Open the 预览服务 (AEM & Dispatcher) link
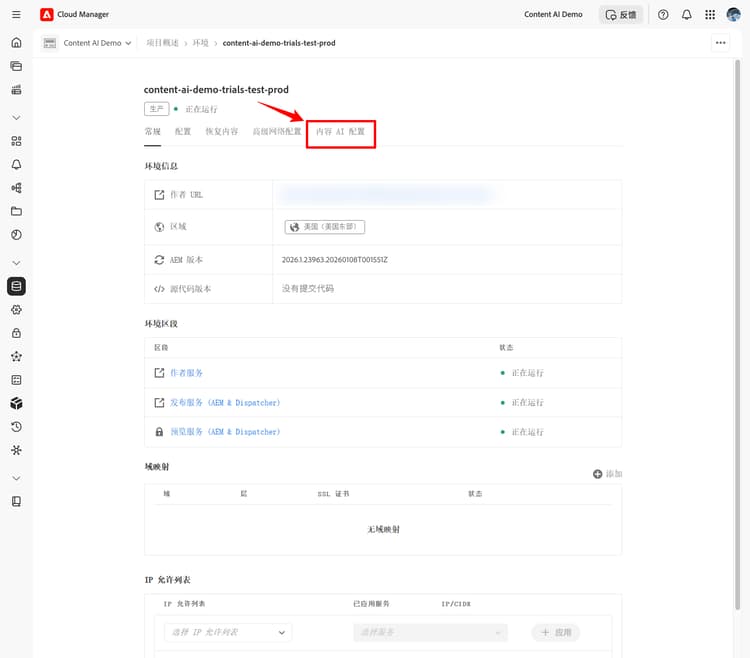Screen dimensions: 750x658 pos(225,432)
